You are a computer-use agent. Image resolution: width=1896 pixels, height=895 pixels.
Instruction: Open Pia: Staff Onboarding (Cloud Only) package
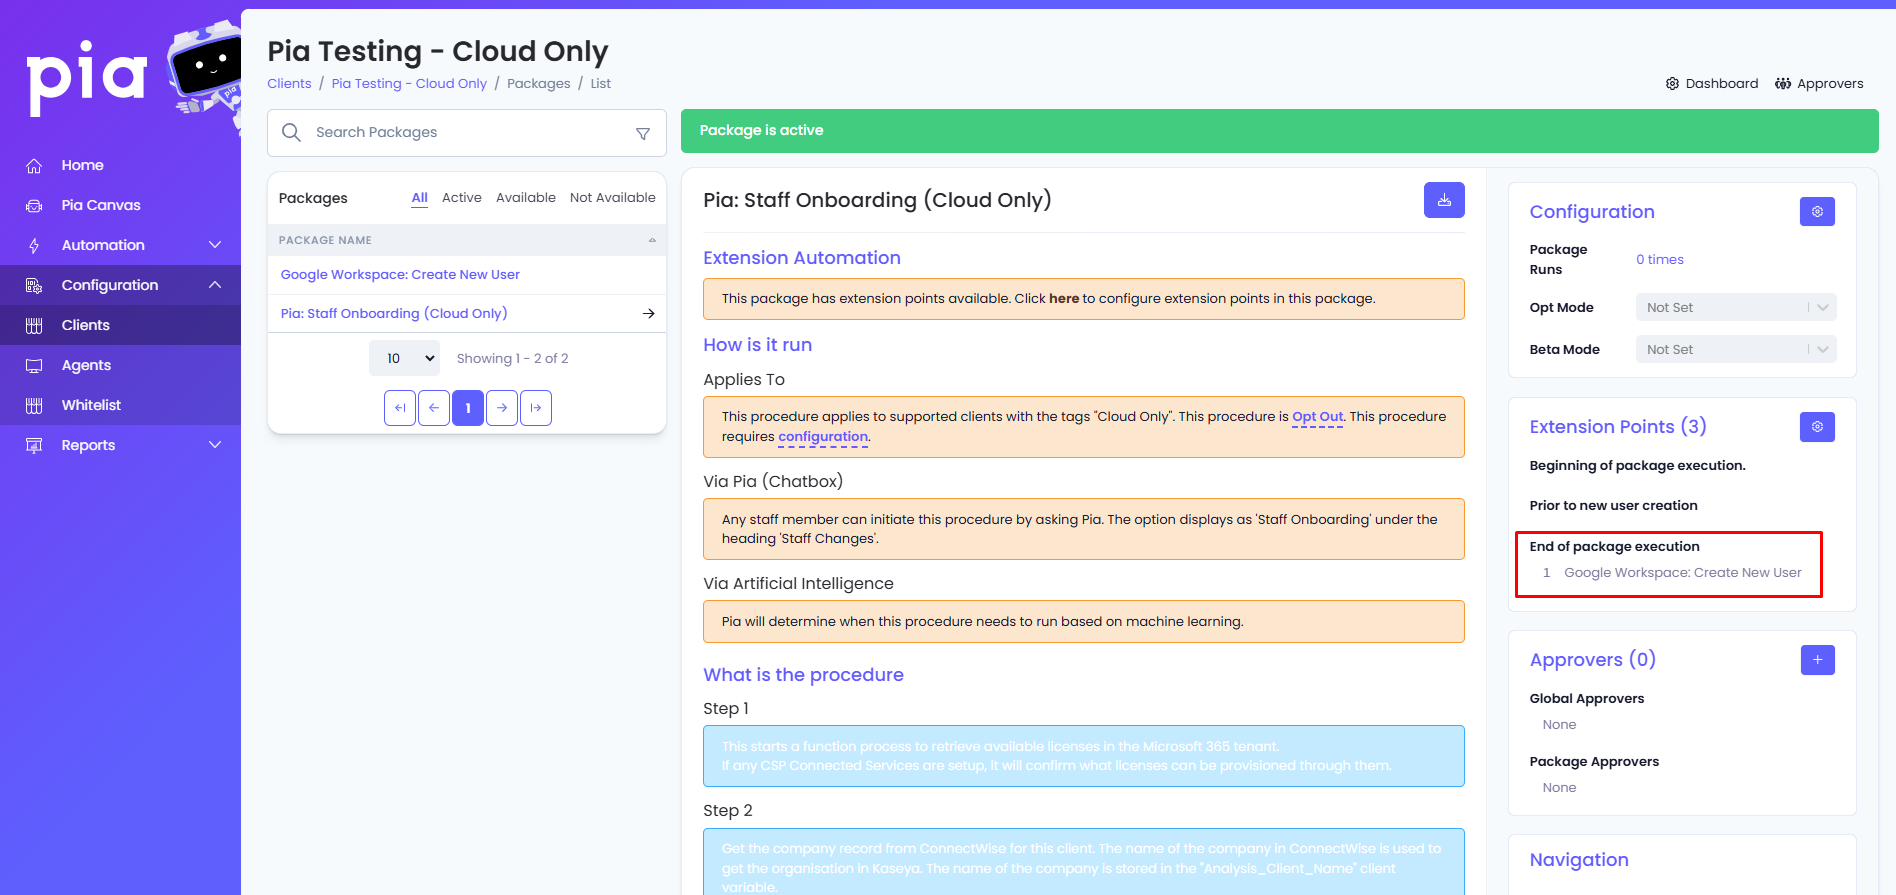point(394,314)
